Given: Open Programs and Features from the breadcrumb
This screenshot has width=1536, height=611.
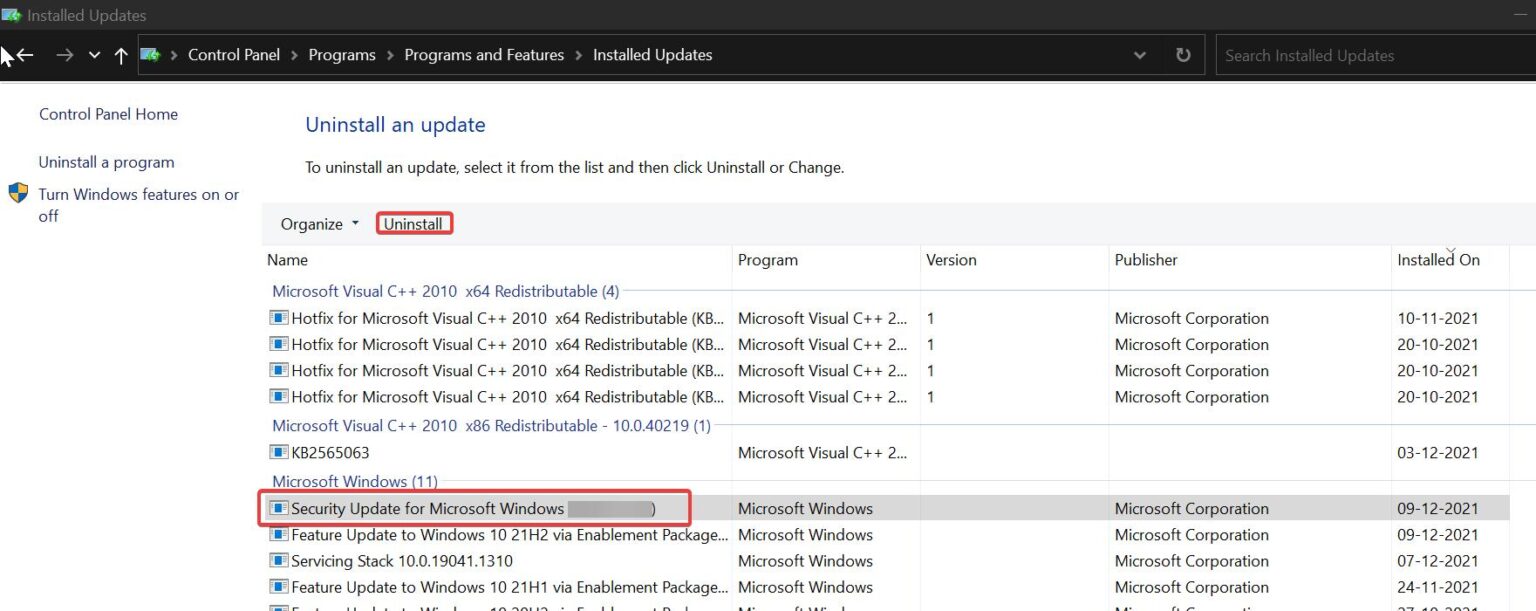Looking at the screenshot, I should pos(484,55).
